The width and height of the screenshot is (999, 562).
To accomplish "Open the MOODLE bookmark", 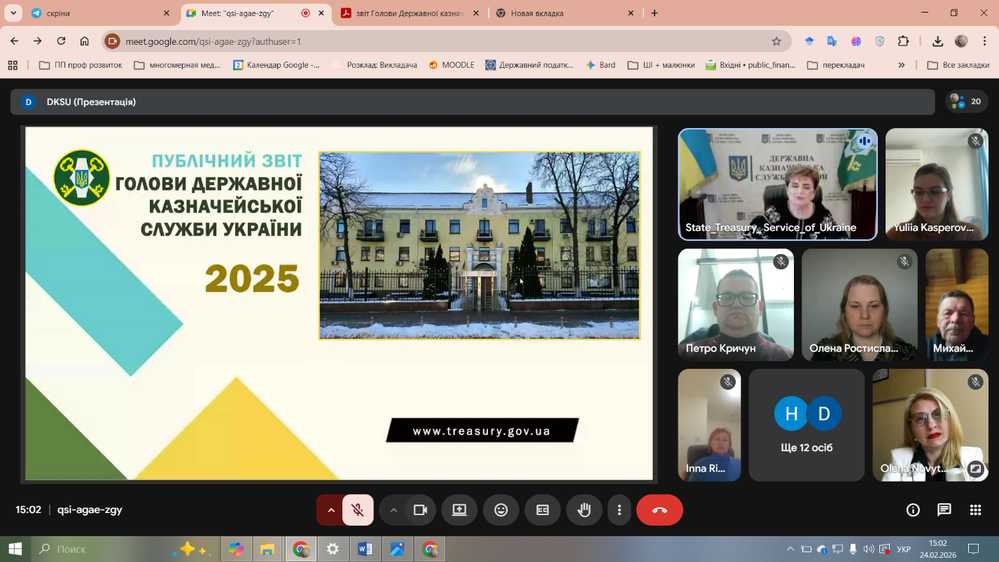I will 451,65.
